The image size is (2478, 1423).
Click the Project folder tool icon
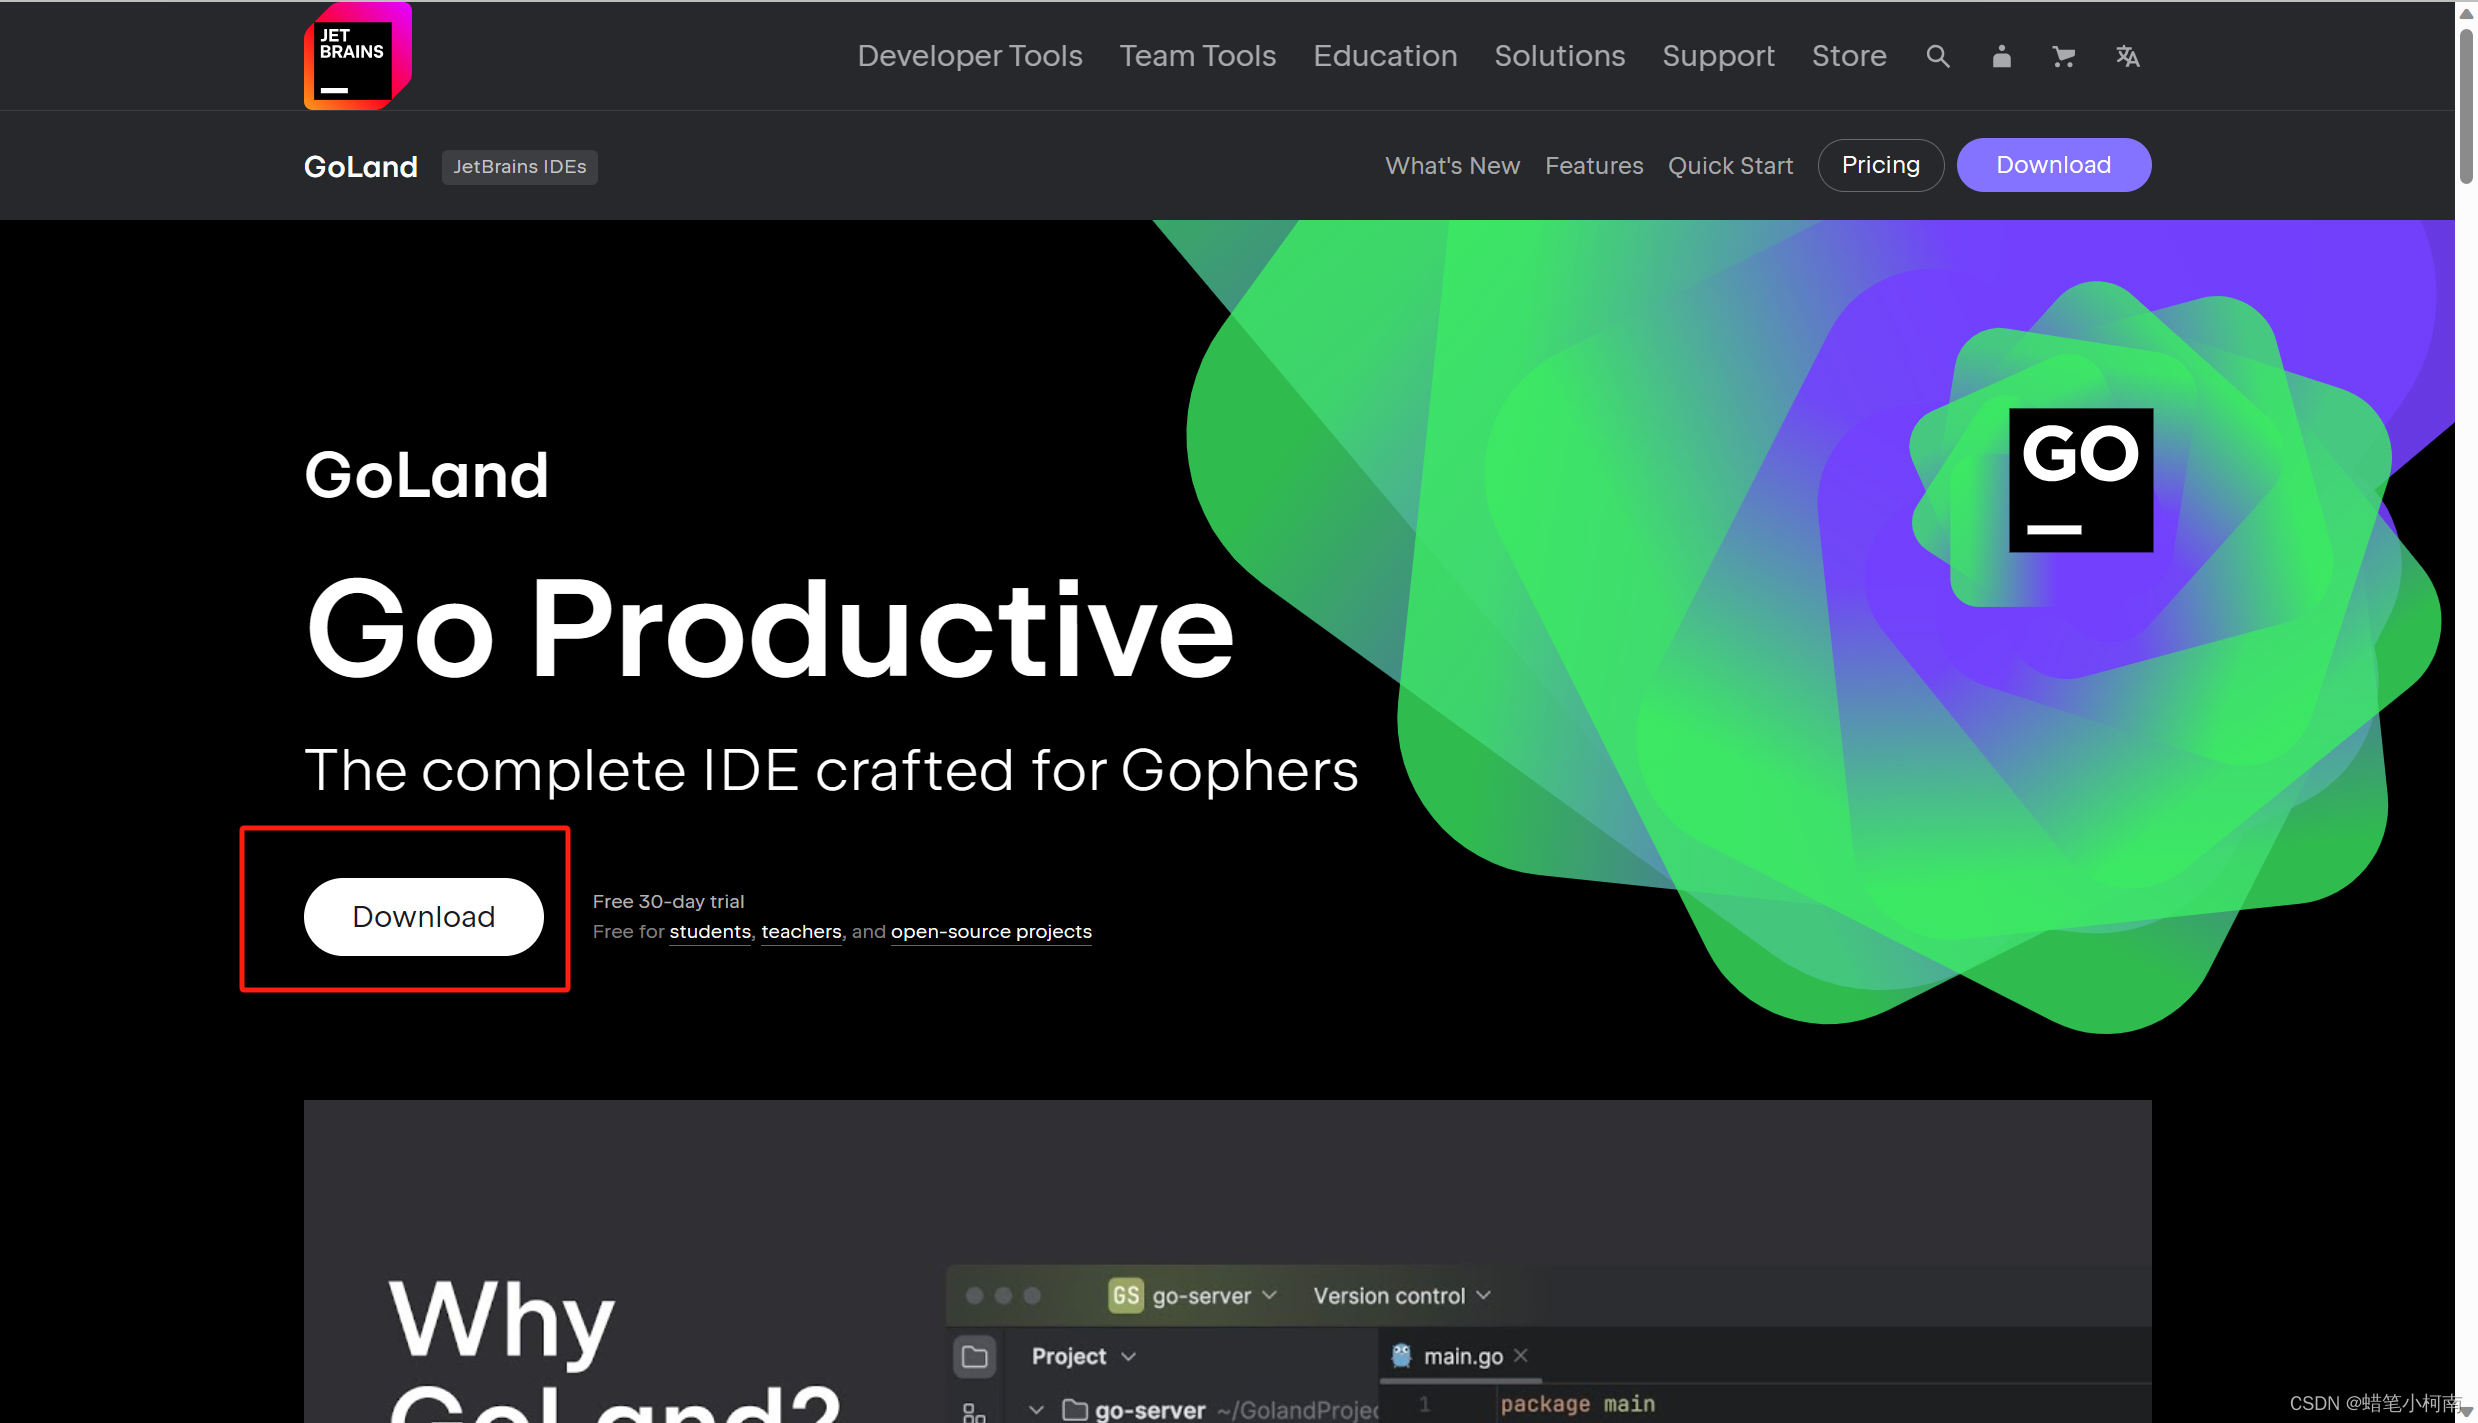[x=974, y=1356]
